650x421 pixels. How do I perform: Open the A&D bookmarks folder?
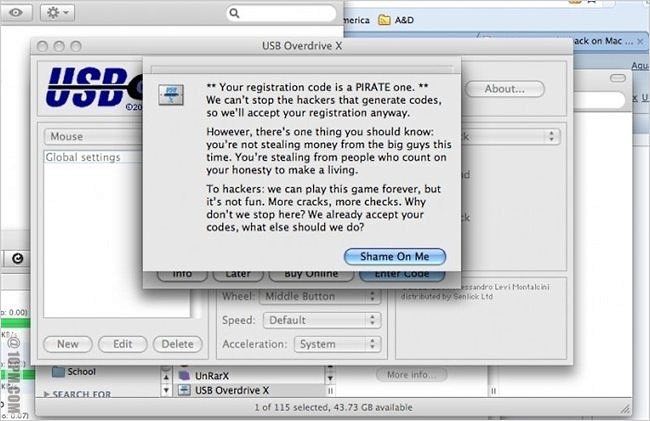pos(396,20)
